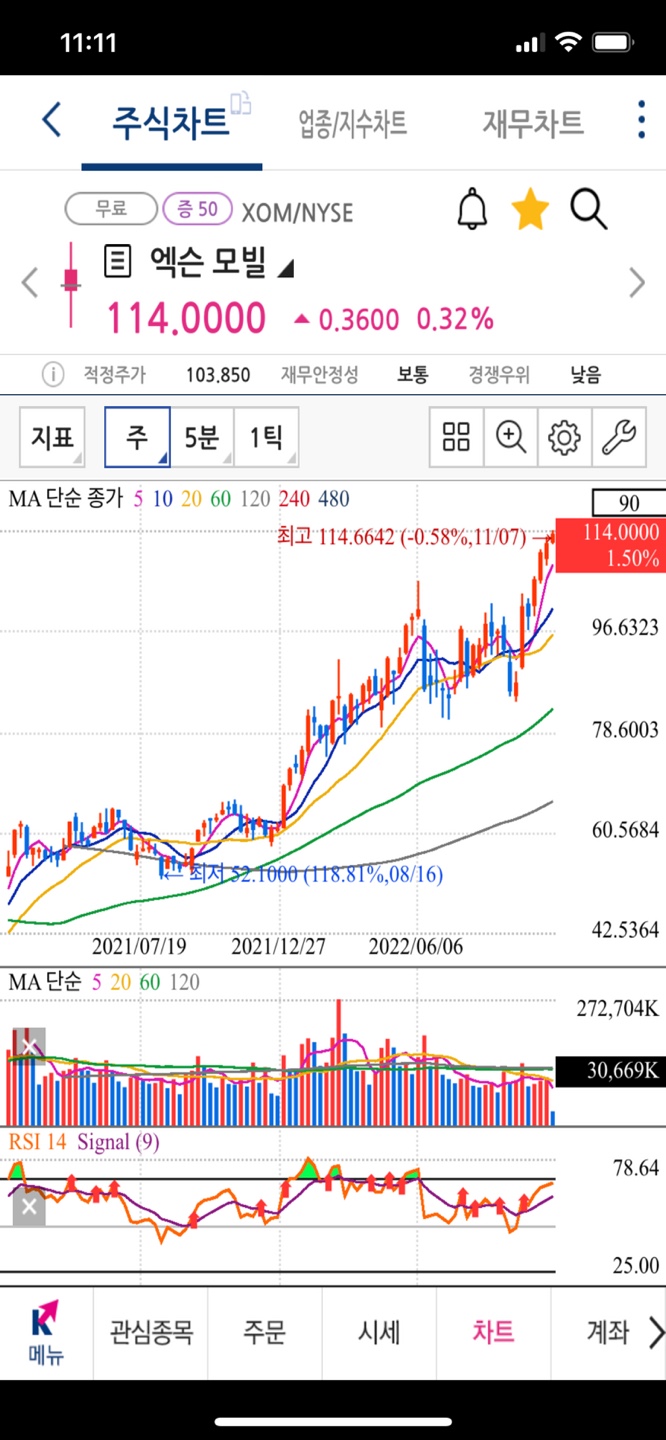This screenshot has height=1440, width=666.
Task: Open the 주 weekly period dropdown
Action: (x=137, y=437)
